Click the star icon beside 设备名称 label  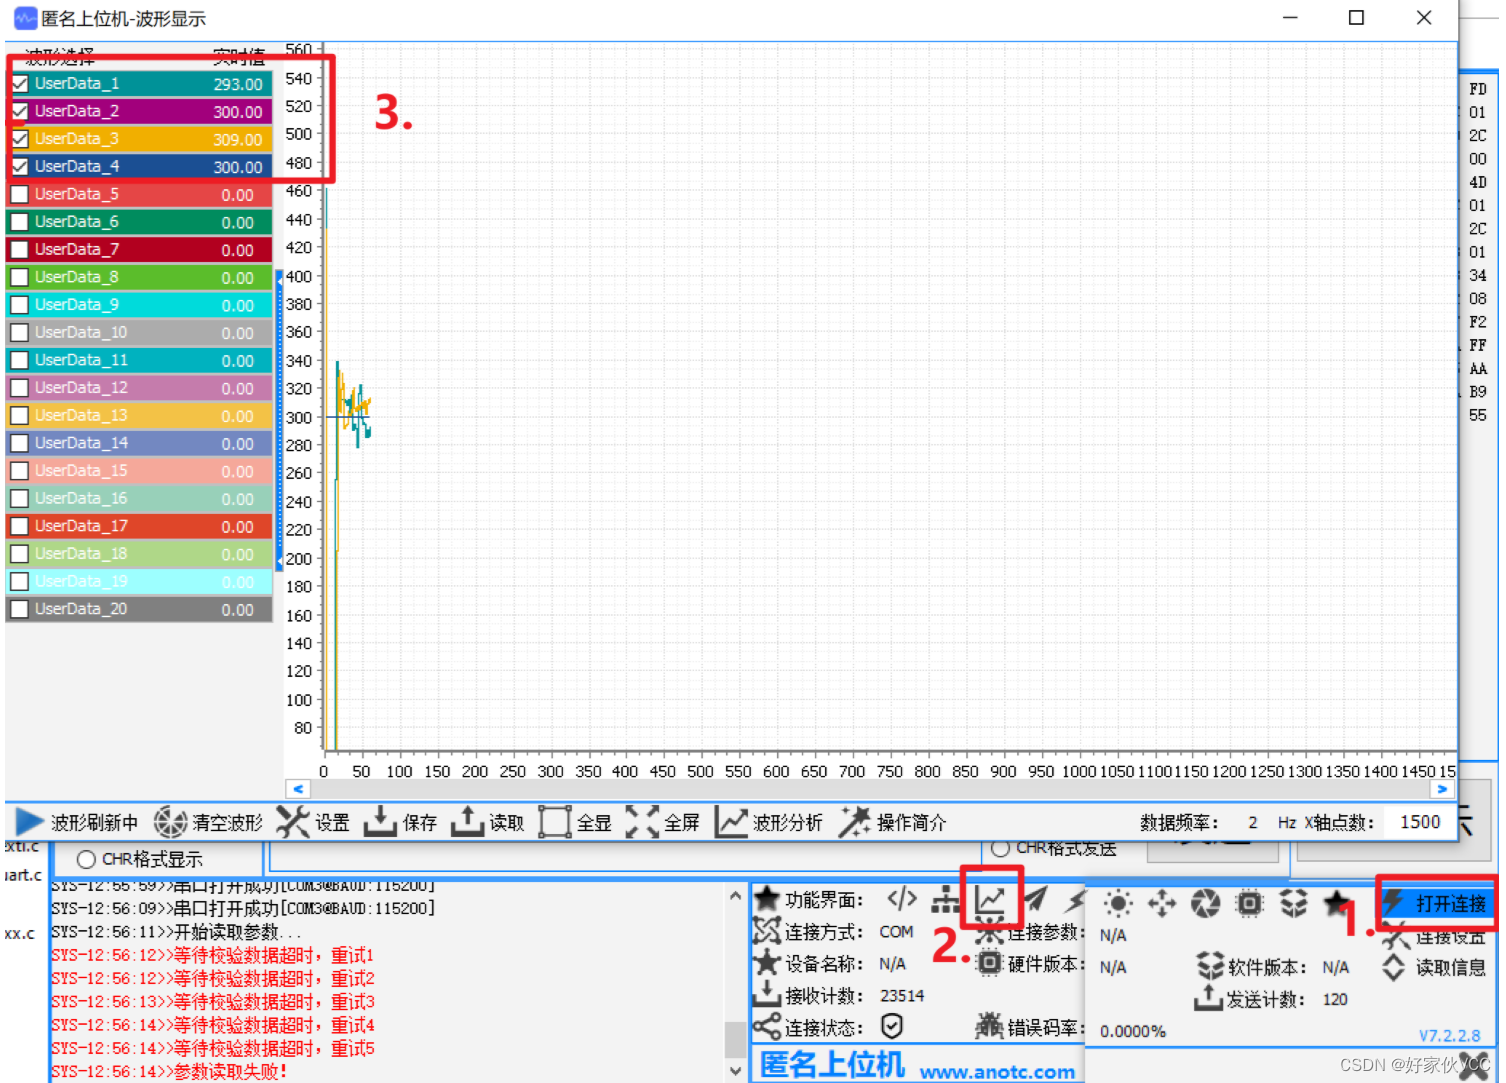coord(766,962)
